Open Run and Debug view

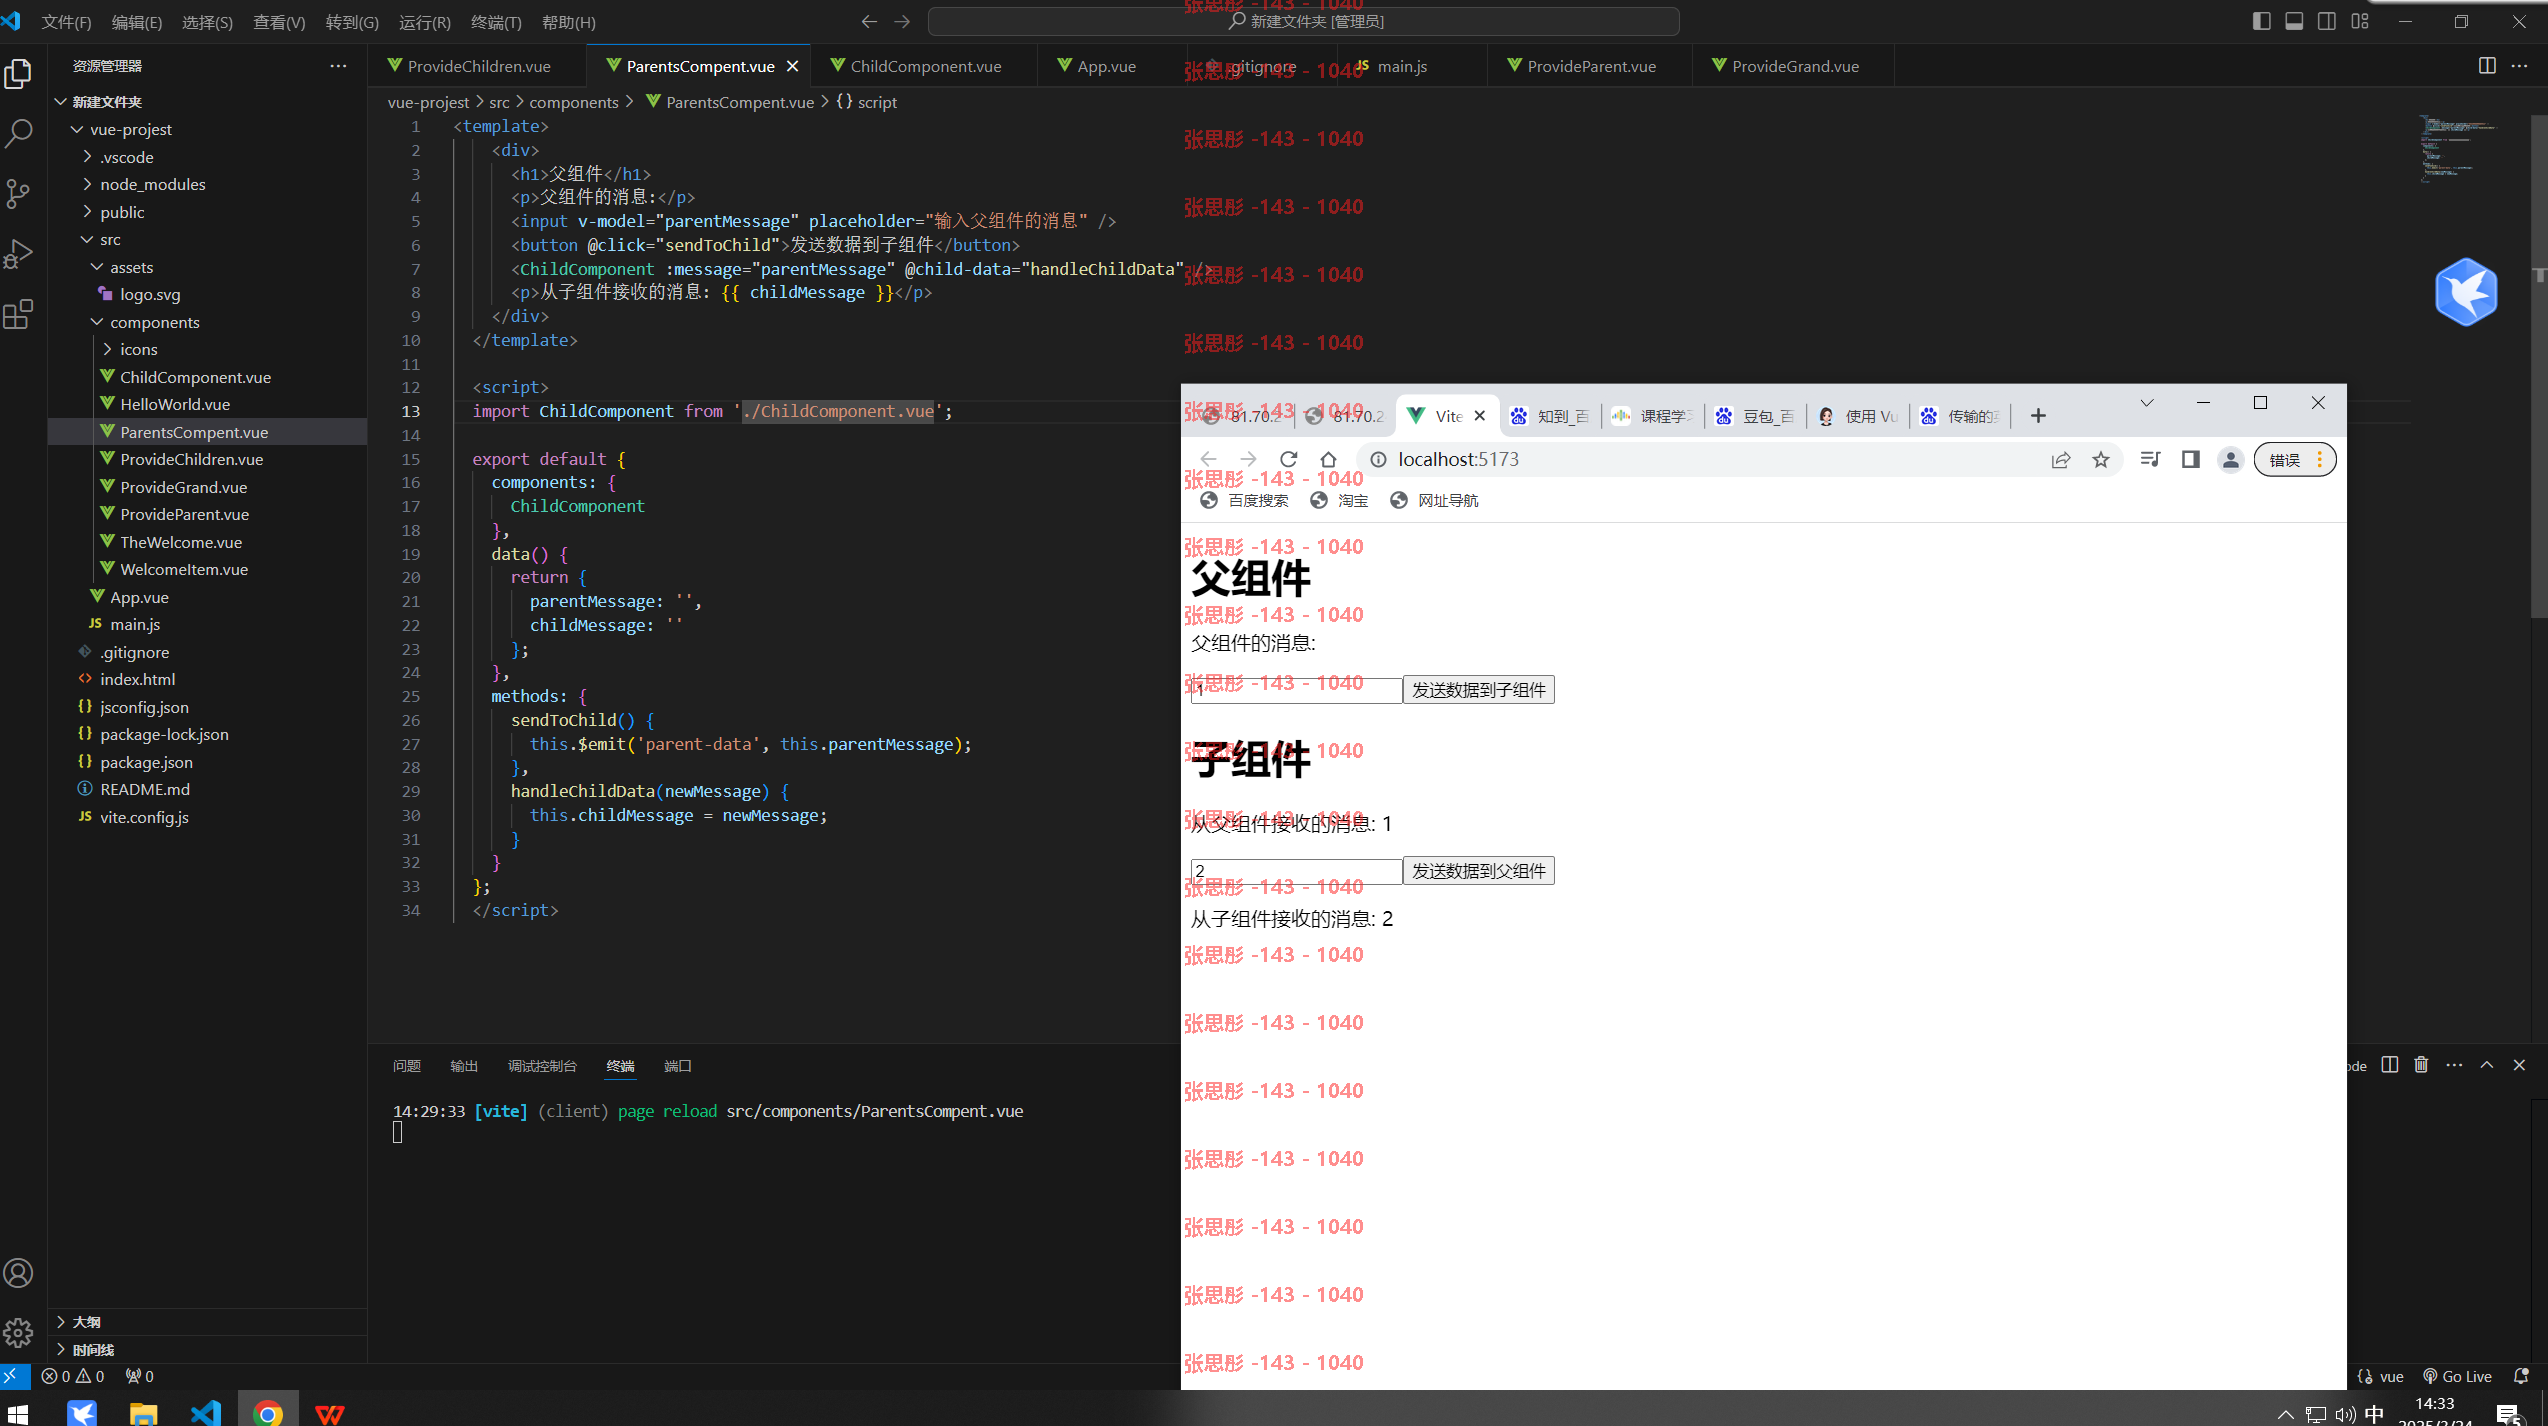coord(19,254)
